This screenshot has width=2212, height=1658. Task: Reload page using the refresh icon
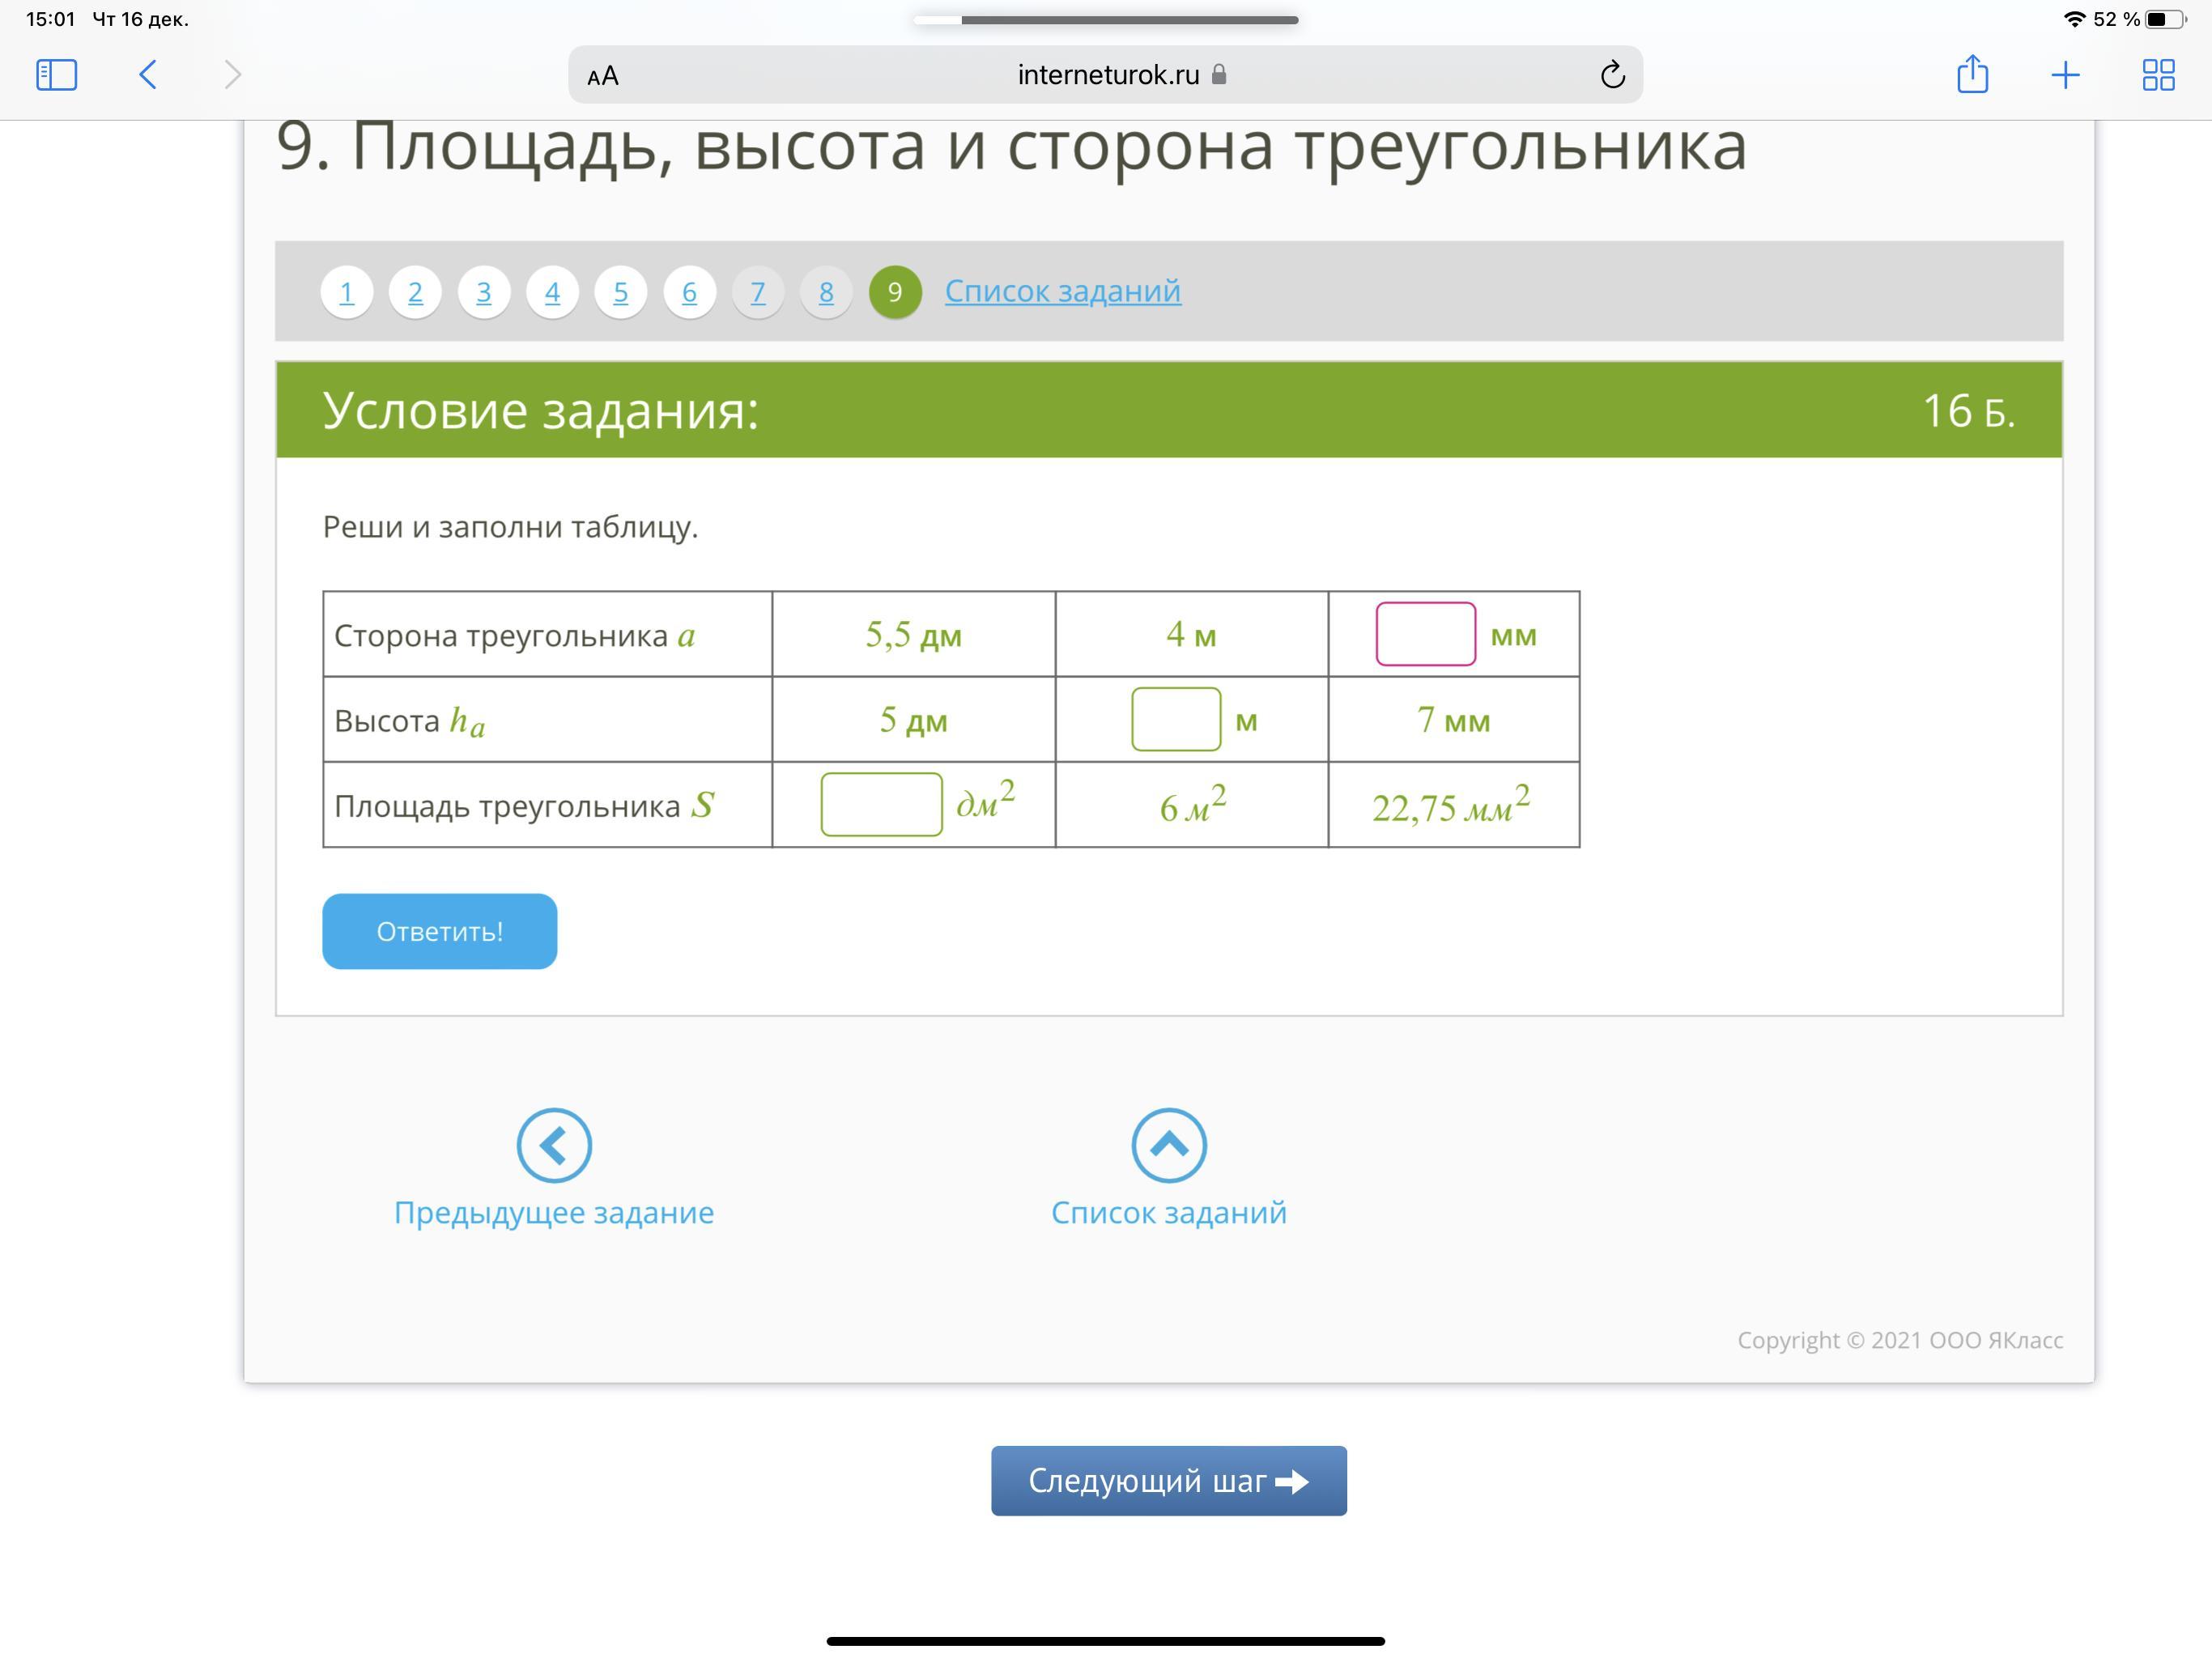coord(1612,75)
